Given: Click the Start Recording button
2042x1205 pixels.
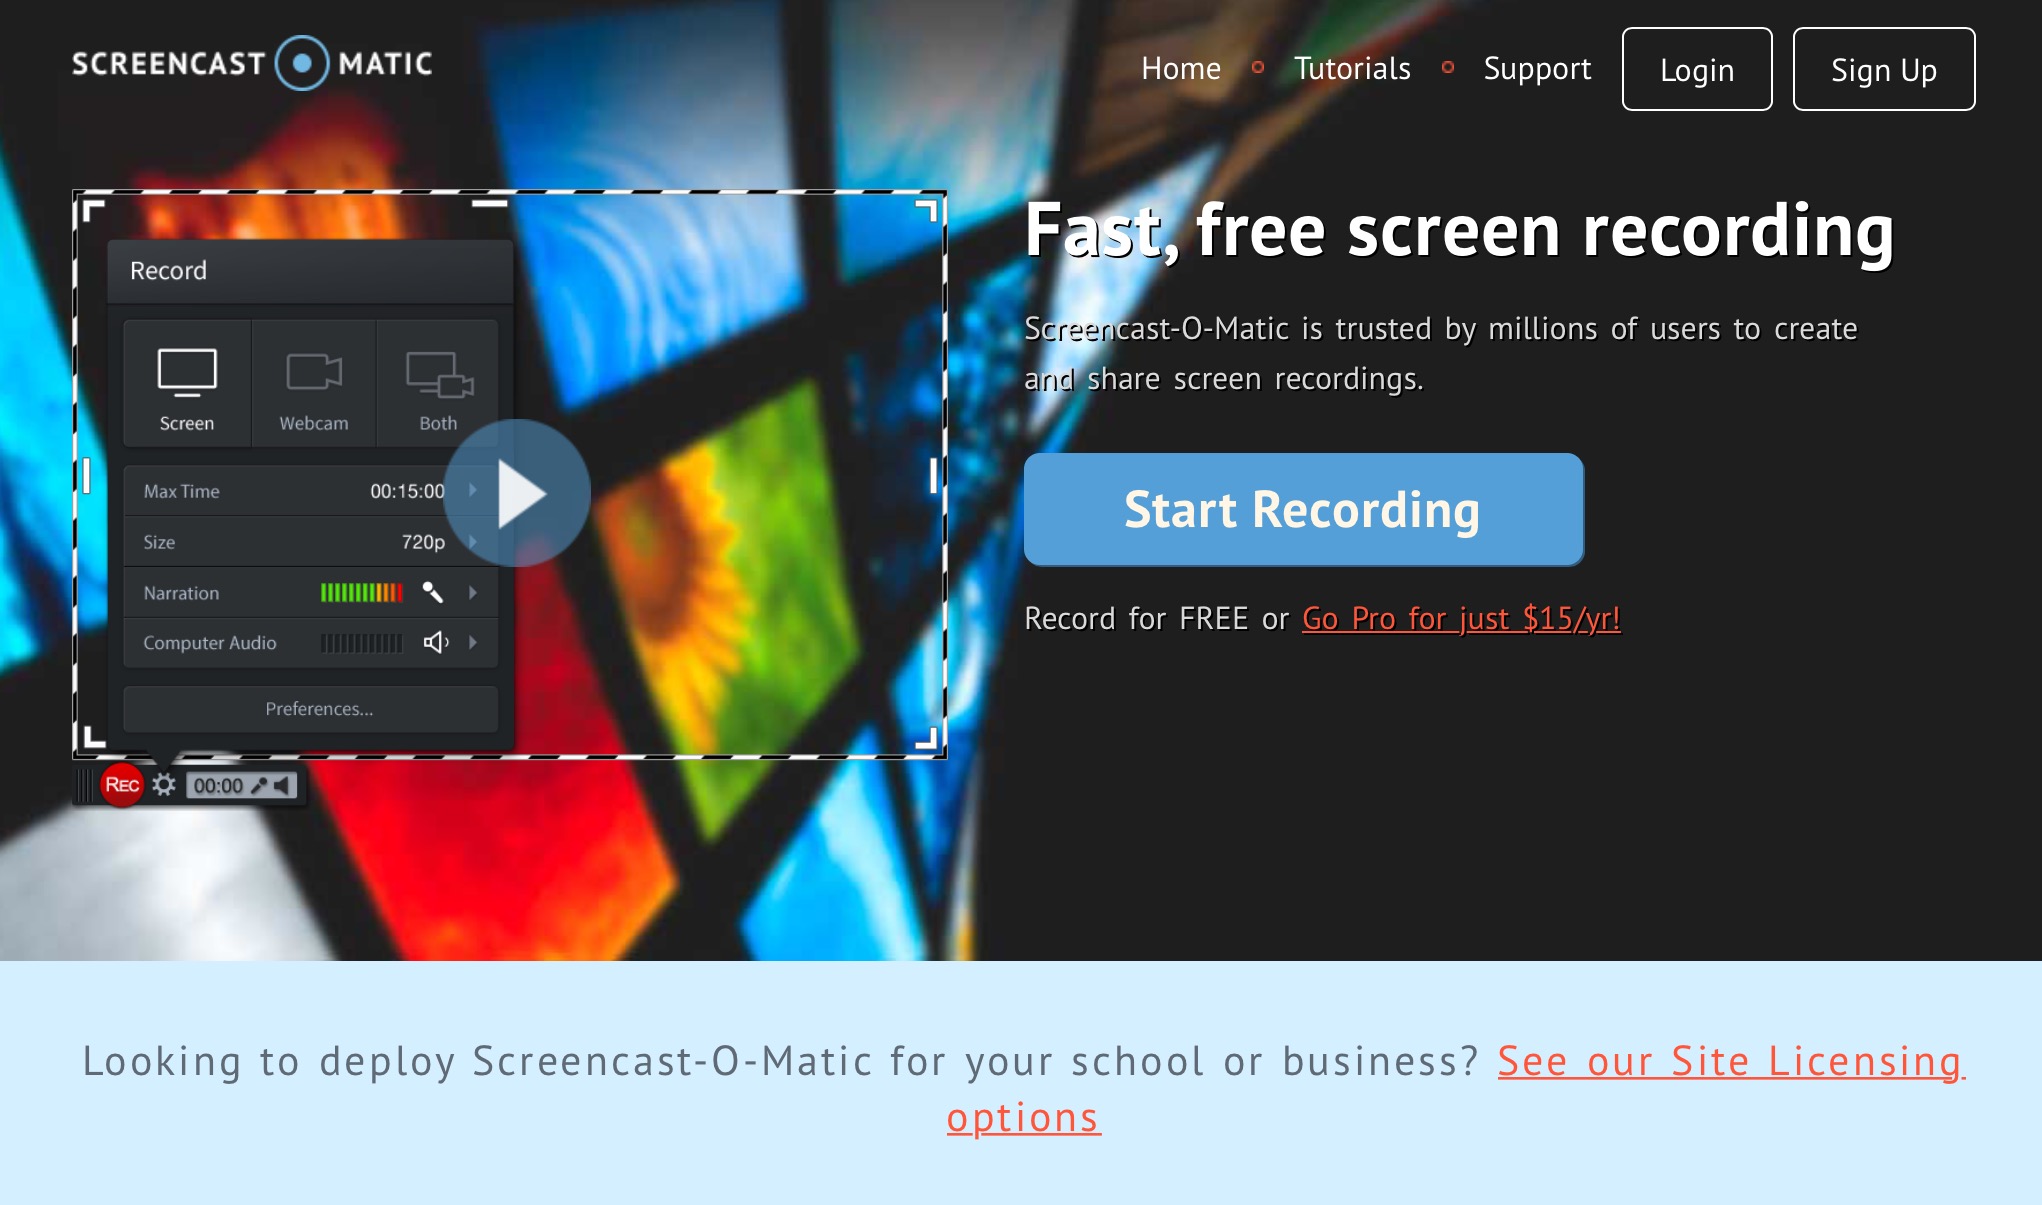Looking at the screenshot, I should 1304,509.
